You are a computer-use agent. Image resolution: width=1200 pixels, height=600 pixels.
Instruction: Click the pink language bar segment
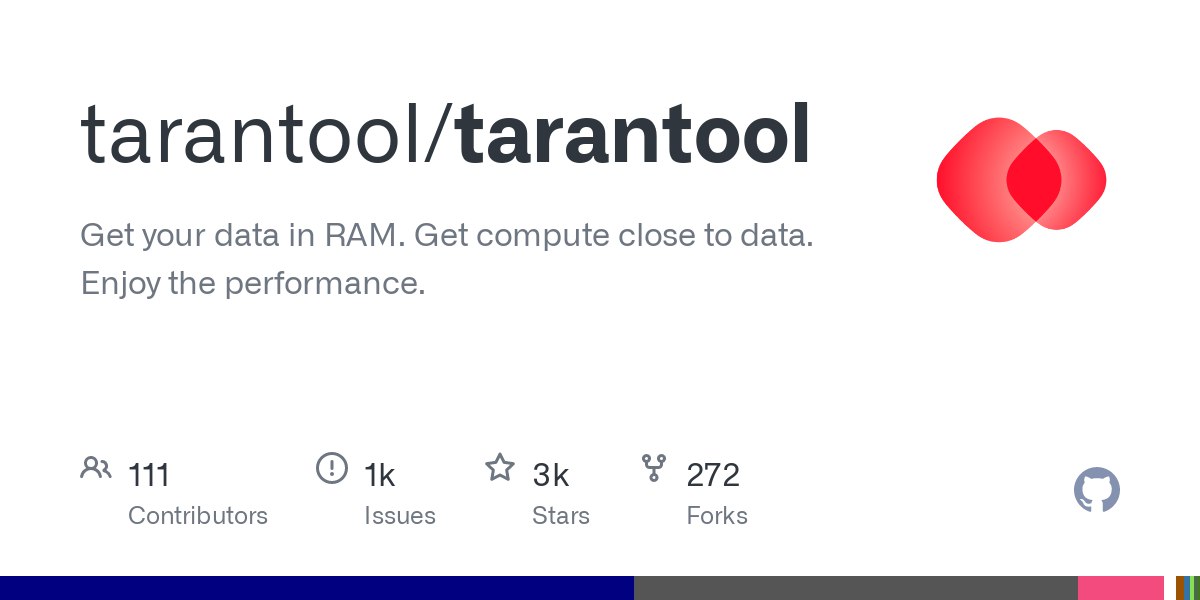pyautogui.click(x=1120, y=588)
